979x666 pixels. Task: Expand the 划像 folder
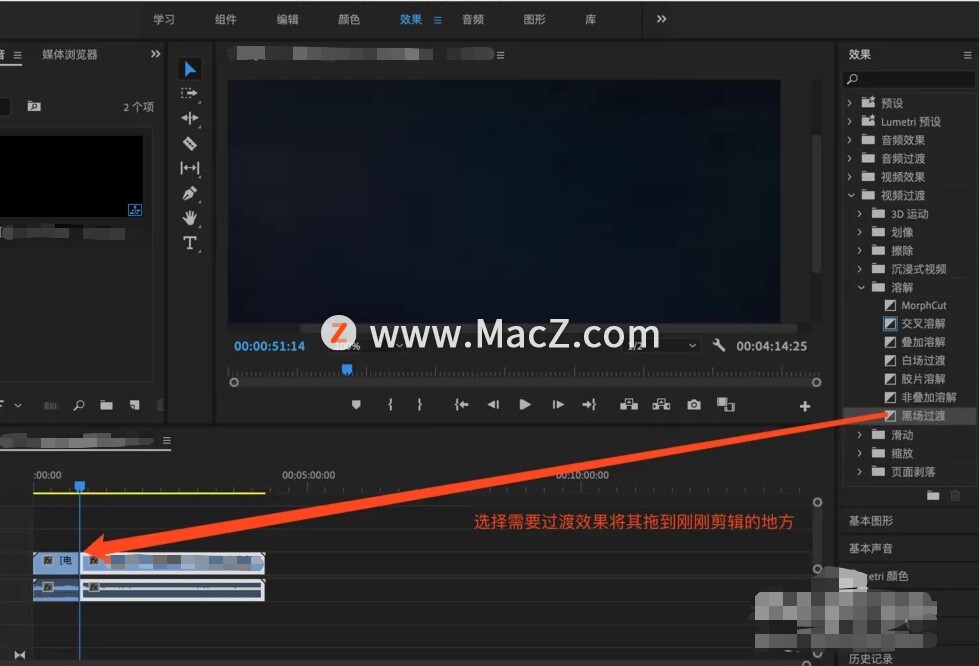point(860,232)
